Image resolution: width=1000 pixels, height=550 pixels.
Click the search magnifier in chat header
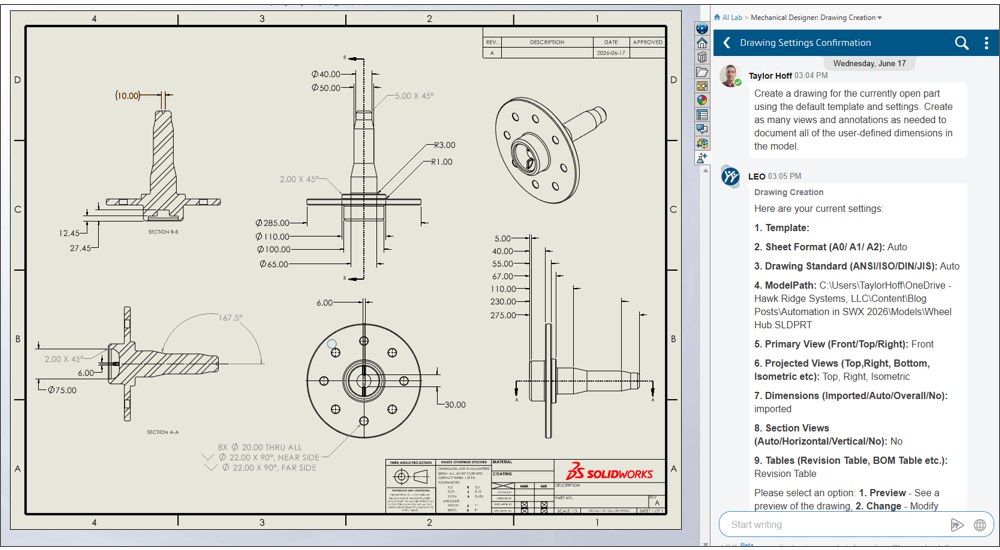(x=961, y=43)
